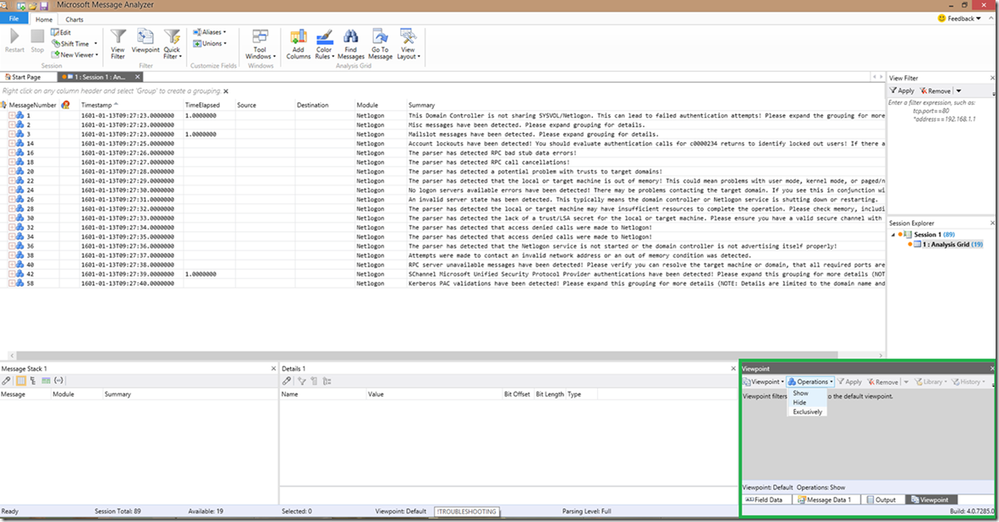This screenshot has height=522, width=999.
Task: Switch to Message Data 1 tab
Action: (x=826, y=500)
